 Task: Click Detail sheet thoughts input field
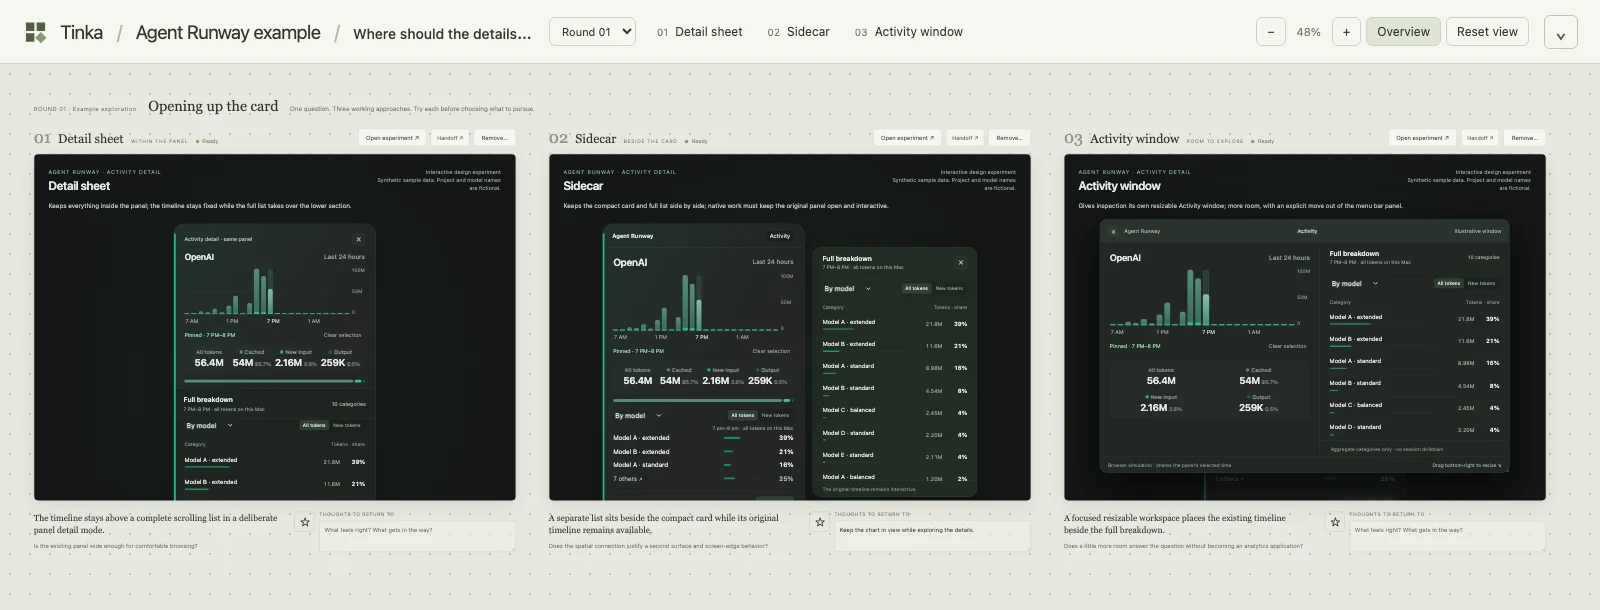click(418, 535)
